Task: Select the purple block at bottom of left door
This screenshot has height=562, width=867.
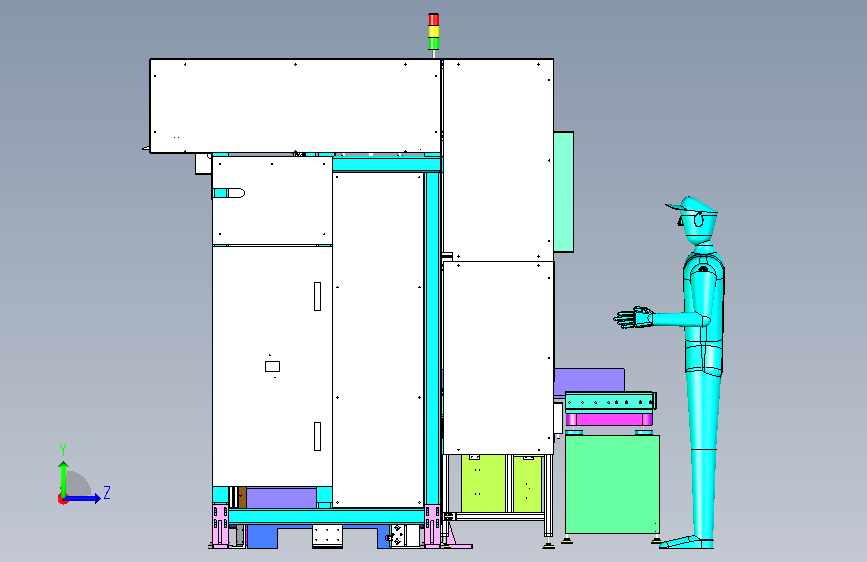Action: coord(281,498)
